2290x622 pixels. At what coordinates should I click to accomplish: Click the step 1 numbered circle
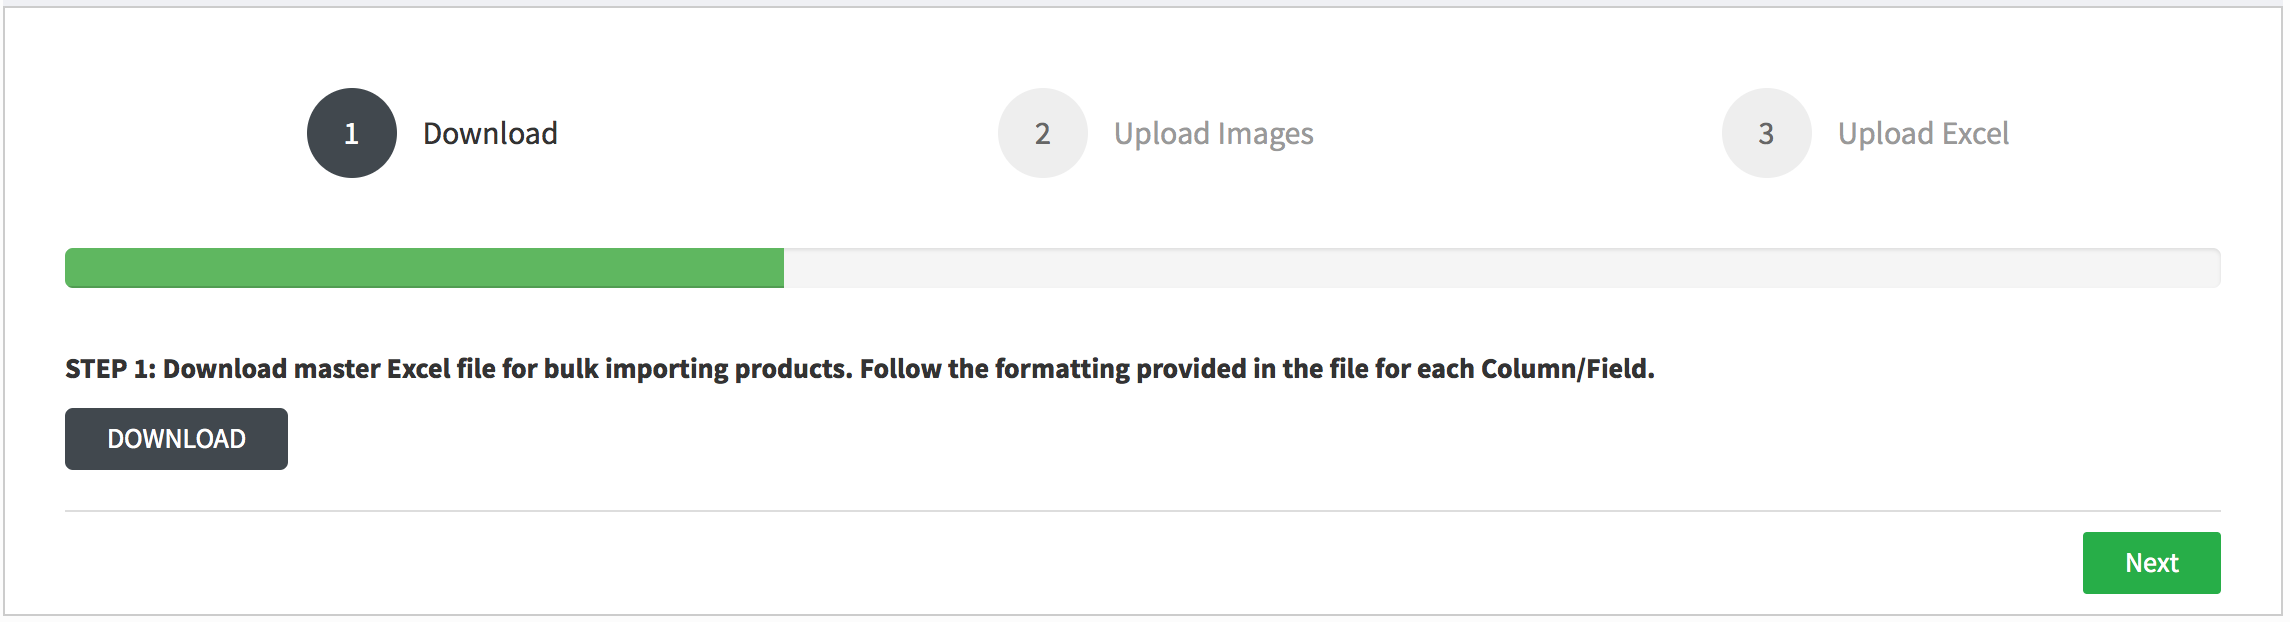352,133
